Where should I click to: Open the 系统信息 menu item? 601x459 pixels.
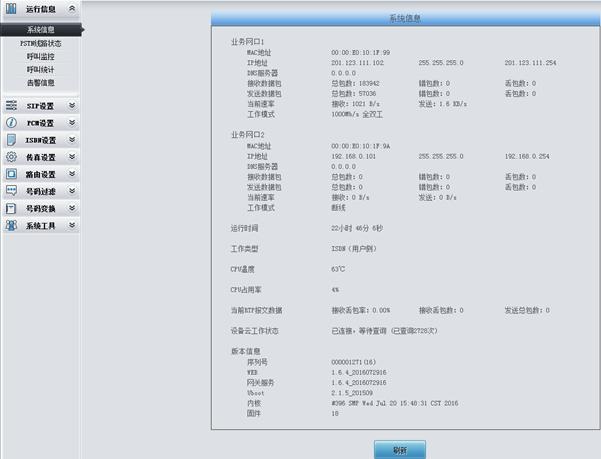[41, 30]
